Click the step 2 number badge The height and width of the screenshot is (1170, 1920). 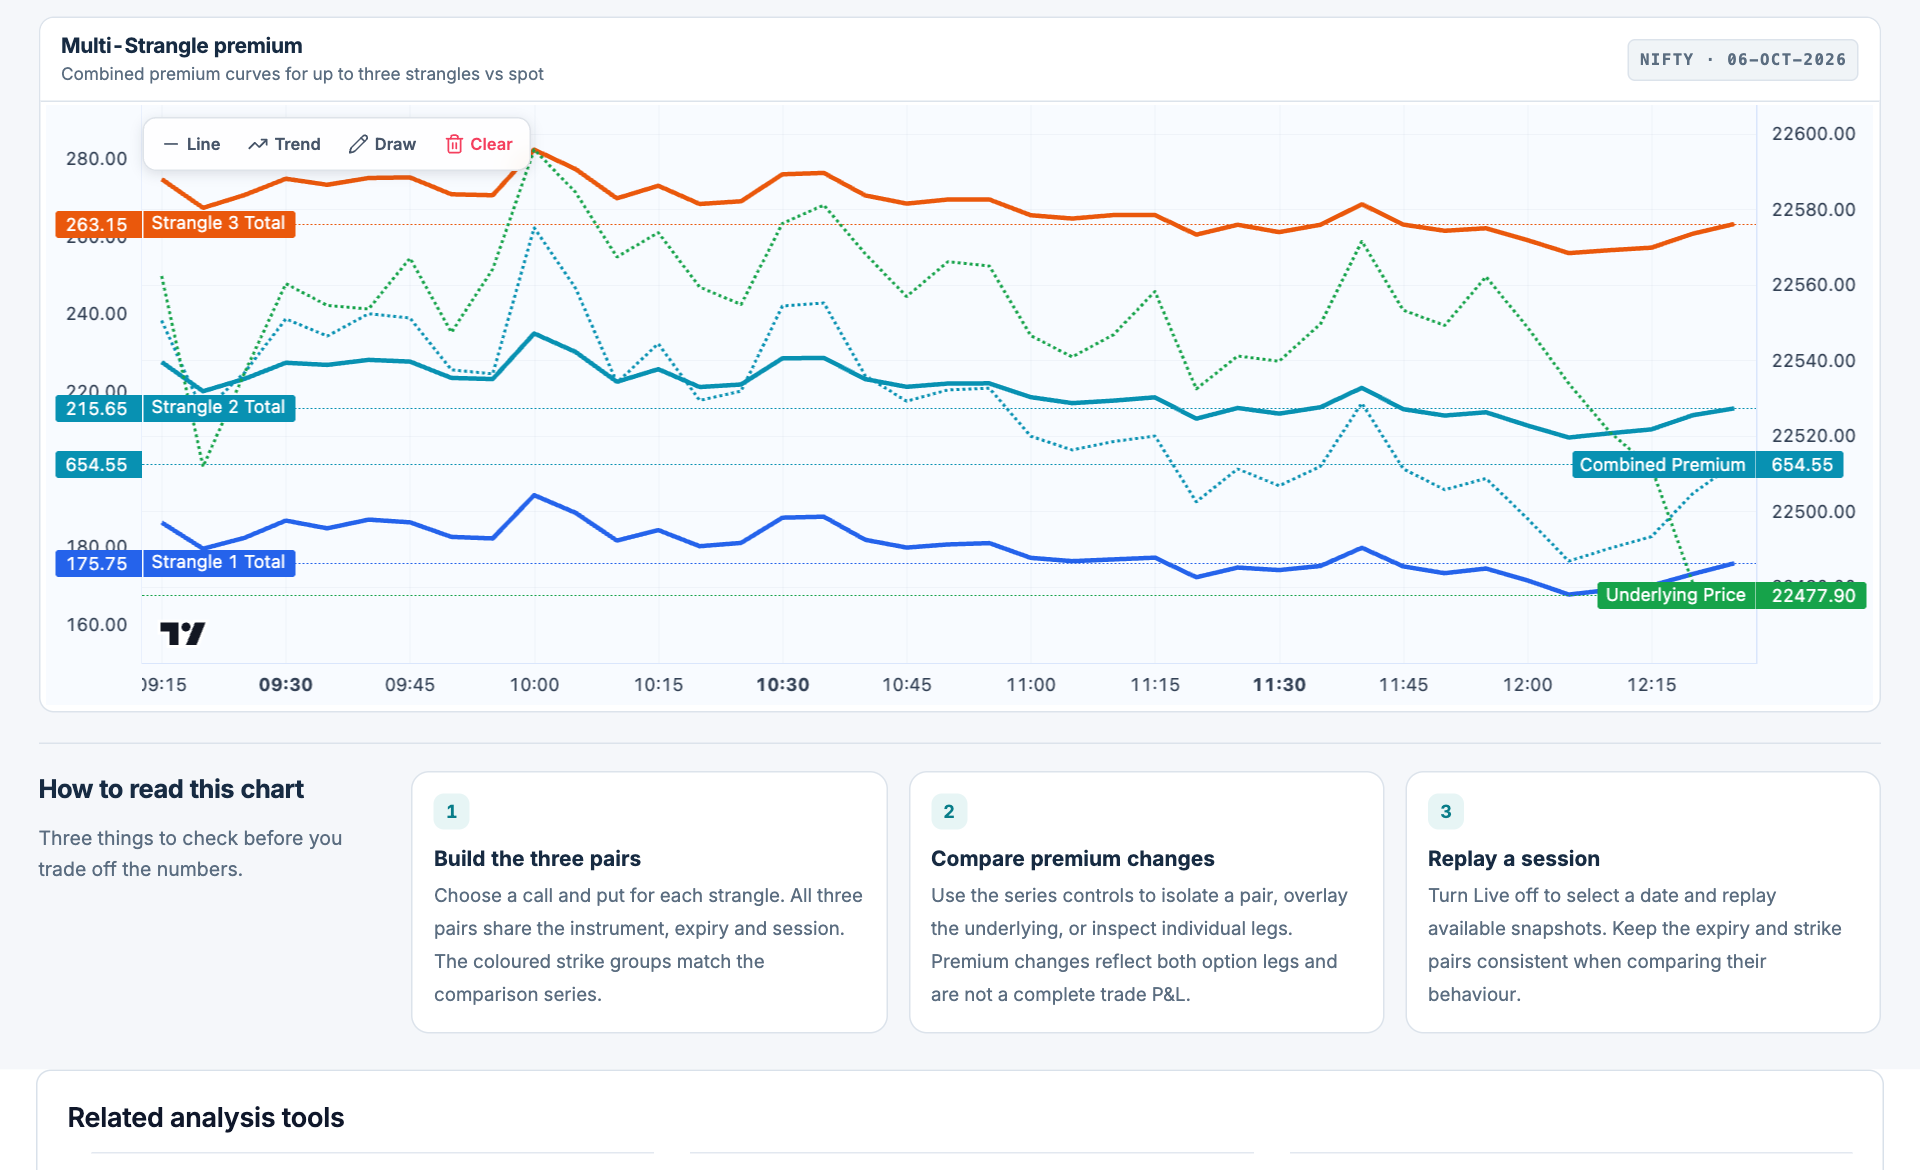(x=949, y=811)
